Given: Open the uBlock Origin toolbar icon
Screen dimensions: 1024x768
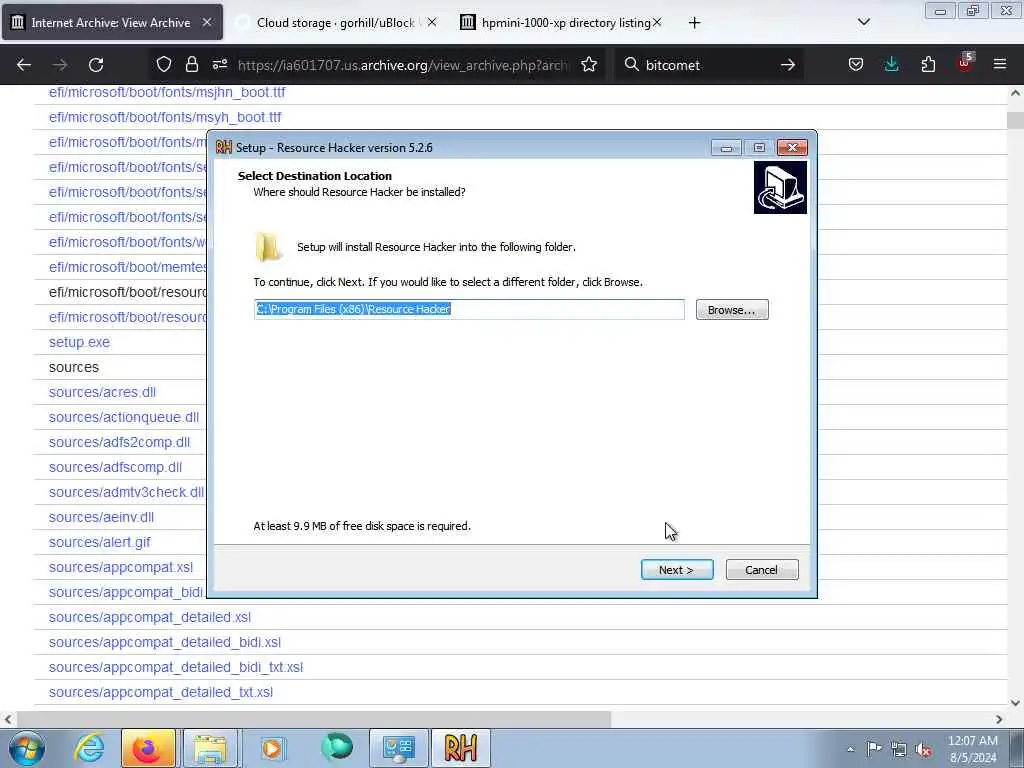Looking at the screenshot, I should click(x=965, y=63).
